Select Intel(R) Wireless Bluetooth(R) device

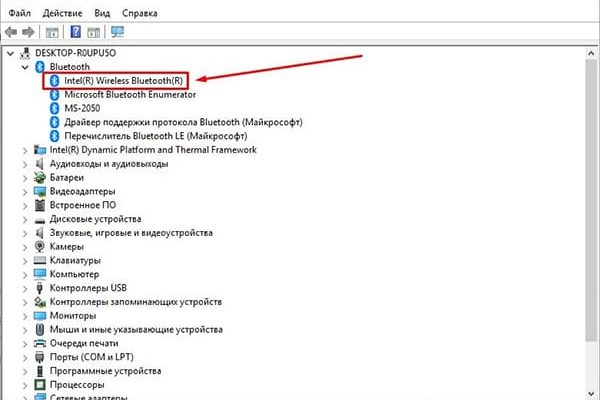124,81
